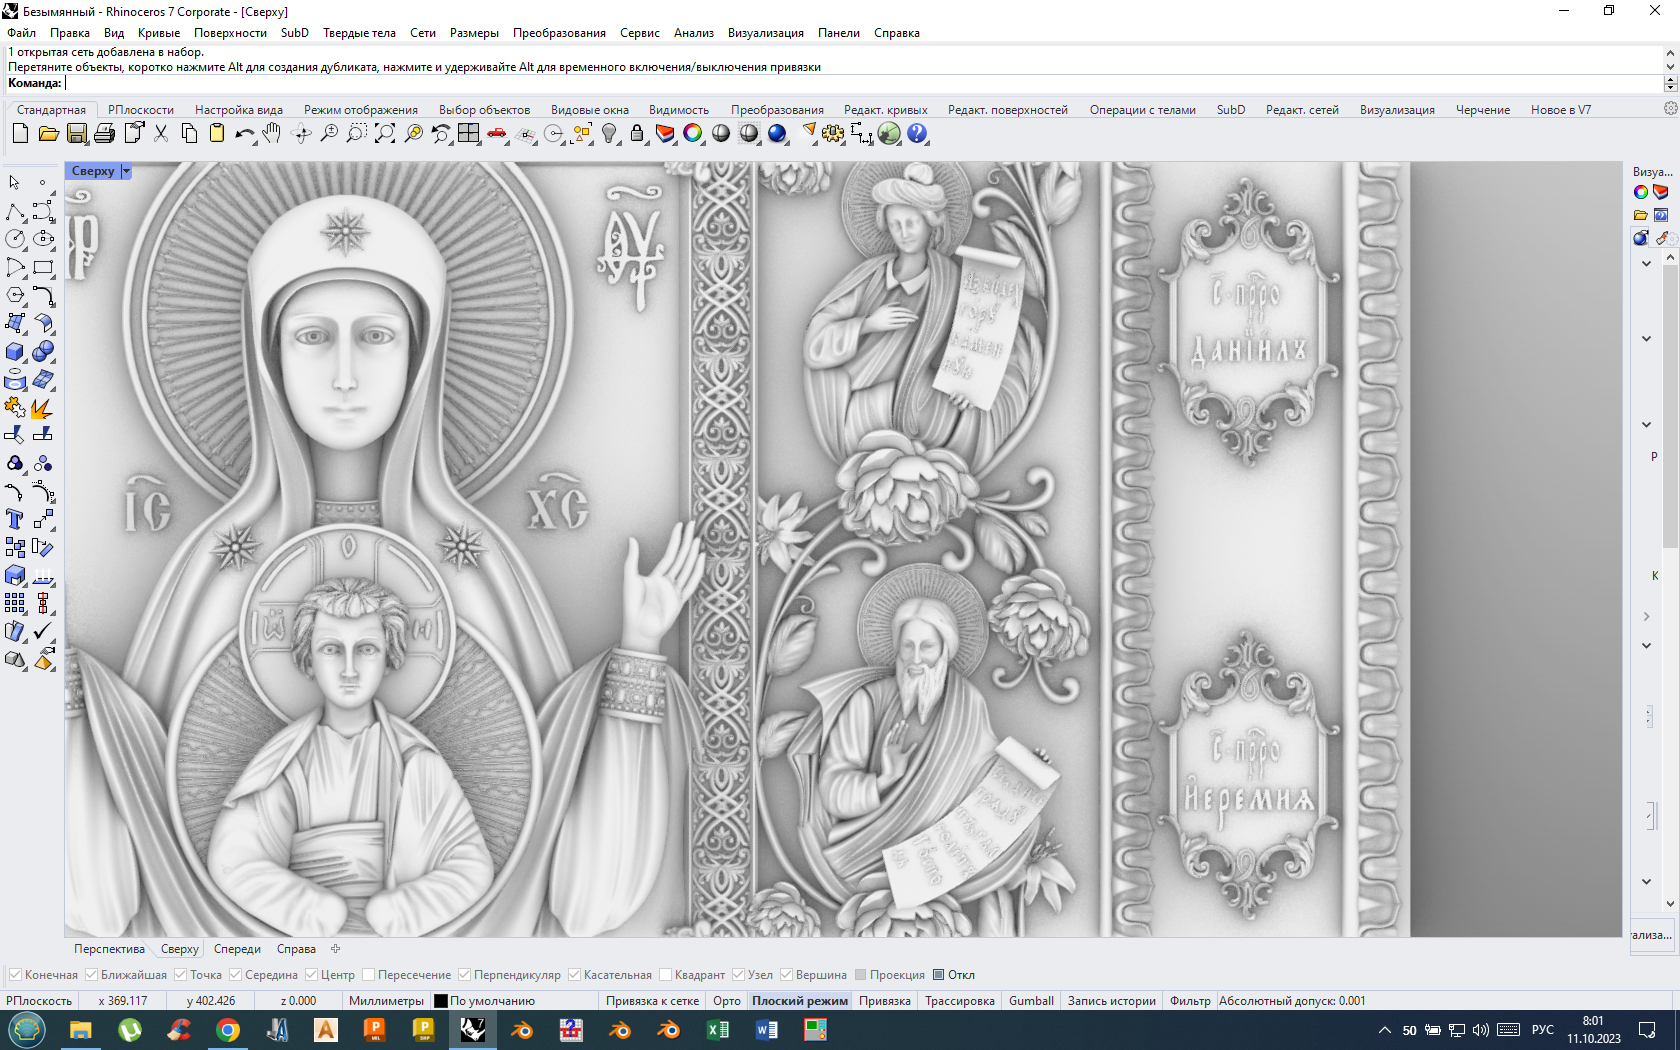The image size is (1680, 1050).
Task: Open Help with the question mark icon
Action: pos(917,133)
